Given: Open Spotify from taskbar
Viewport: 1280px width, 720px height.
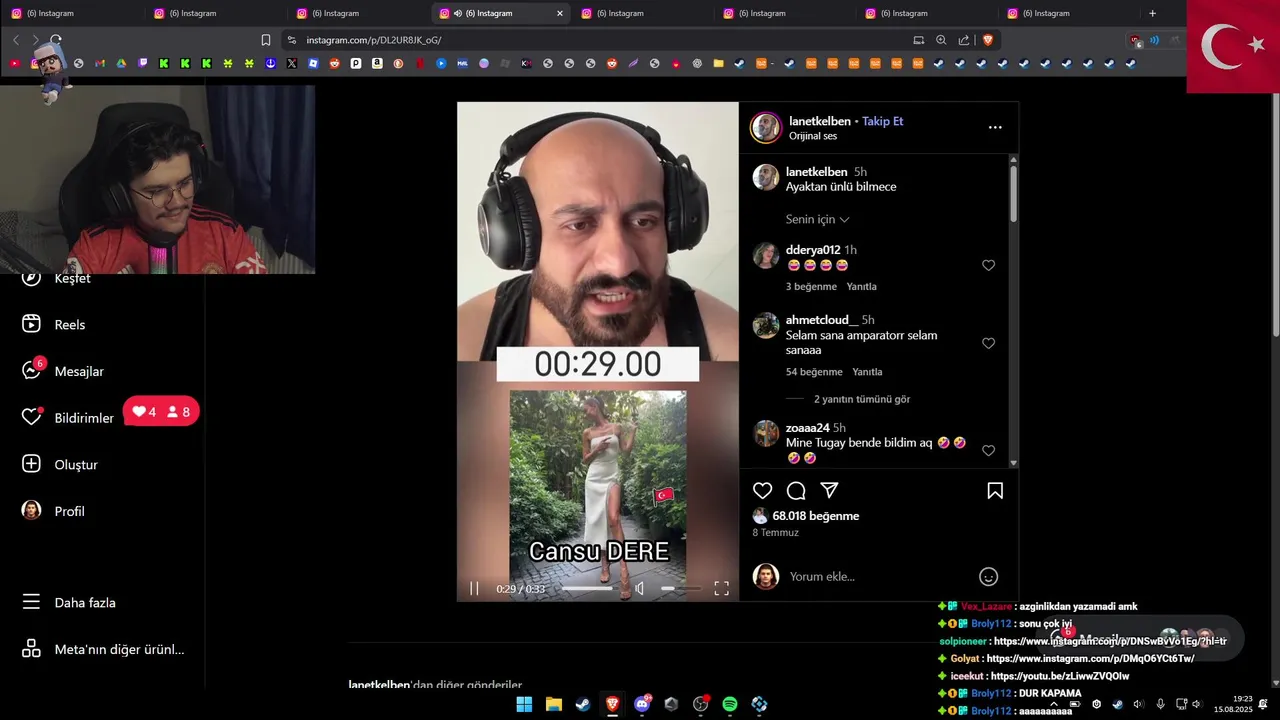Looking at the screenshot, I should click(730, 704).
